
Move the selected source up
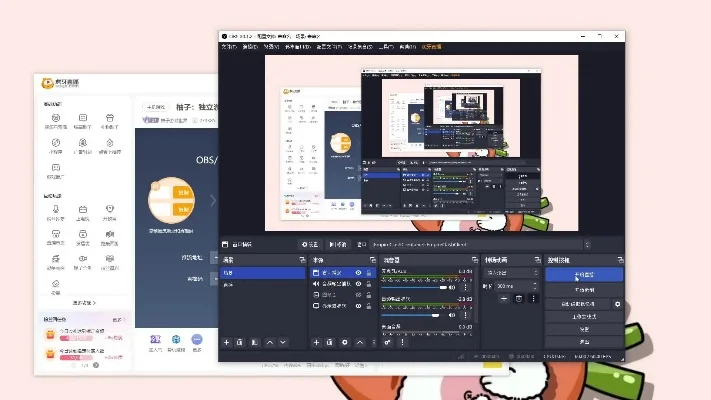click(360, 342)
